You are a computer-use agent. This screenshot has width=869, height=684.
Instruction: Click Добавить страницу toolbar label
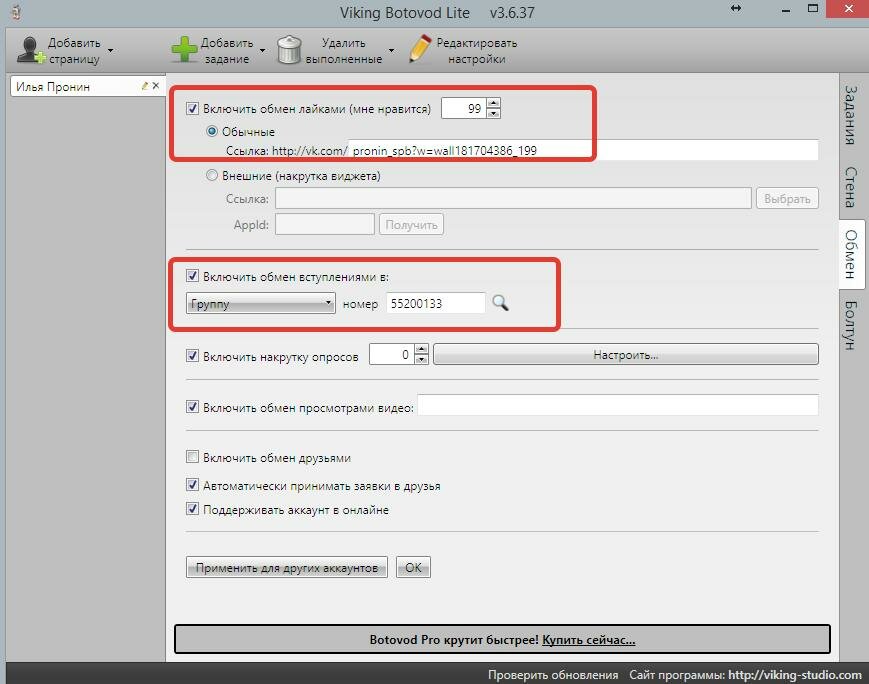(74, 50)
